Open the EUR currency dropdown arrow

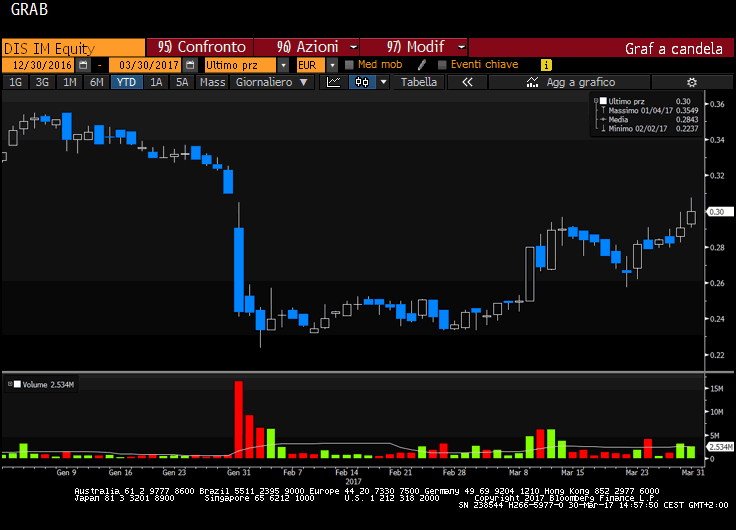pos(332,65)
